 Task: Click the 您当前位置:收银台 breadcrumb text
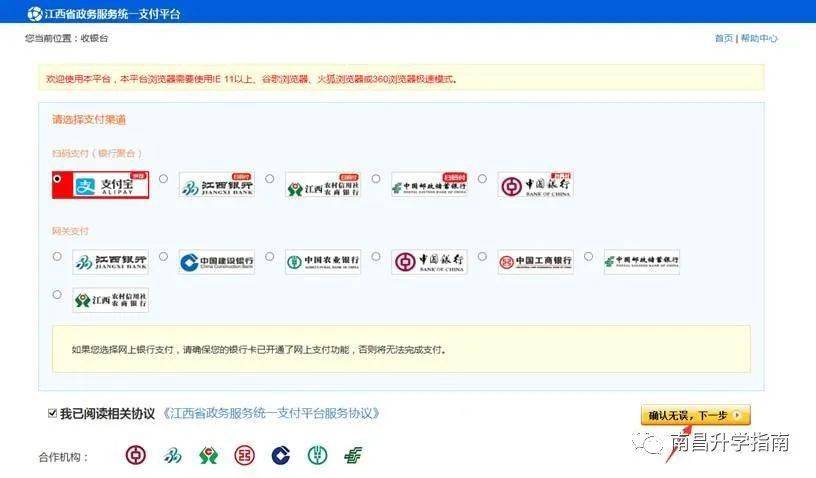tap(67, 38)
